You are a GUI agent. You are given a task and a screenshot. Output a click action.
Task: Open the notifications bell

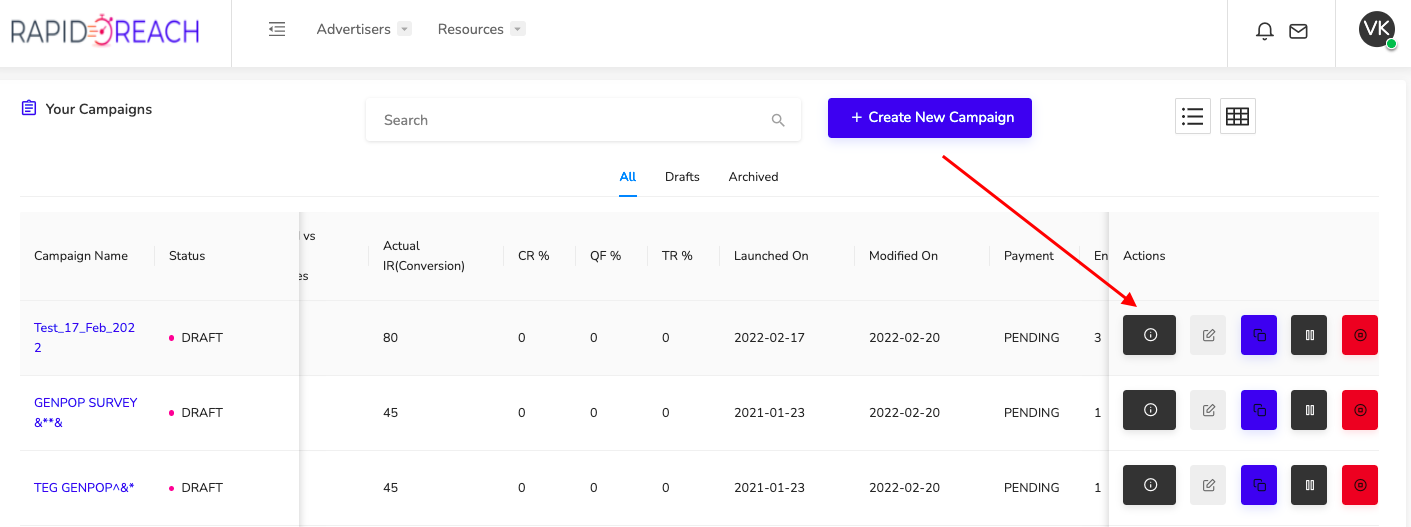click(x=1264, y=31)
